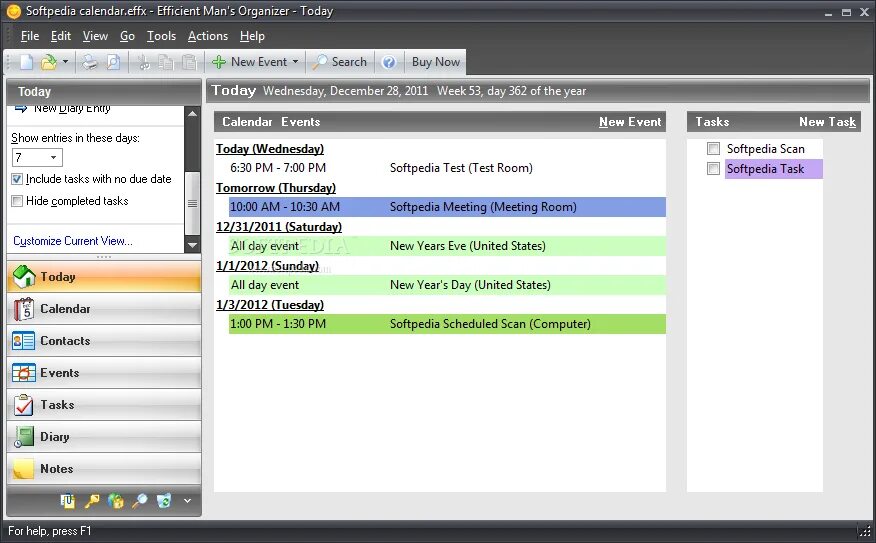Click the Copy toolbar icon

(x=166, y=62)
